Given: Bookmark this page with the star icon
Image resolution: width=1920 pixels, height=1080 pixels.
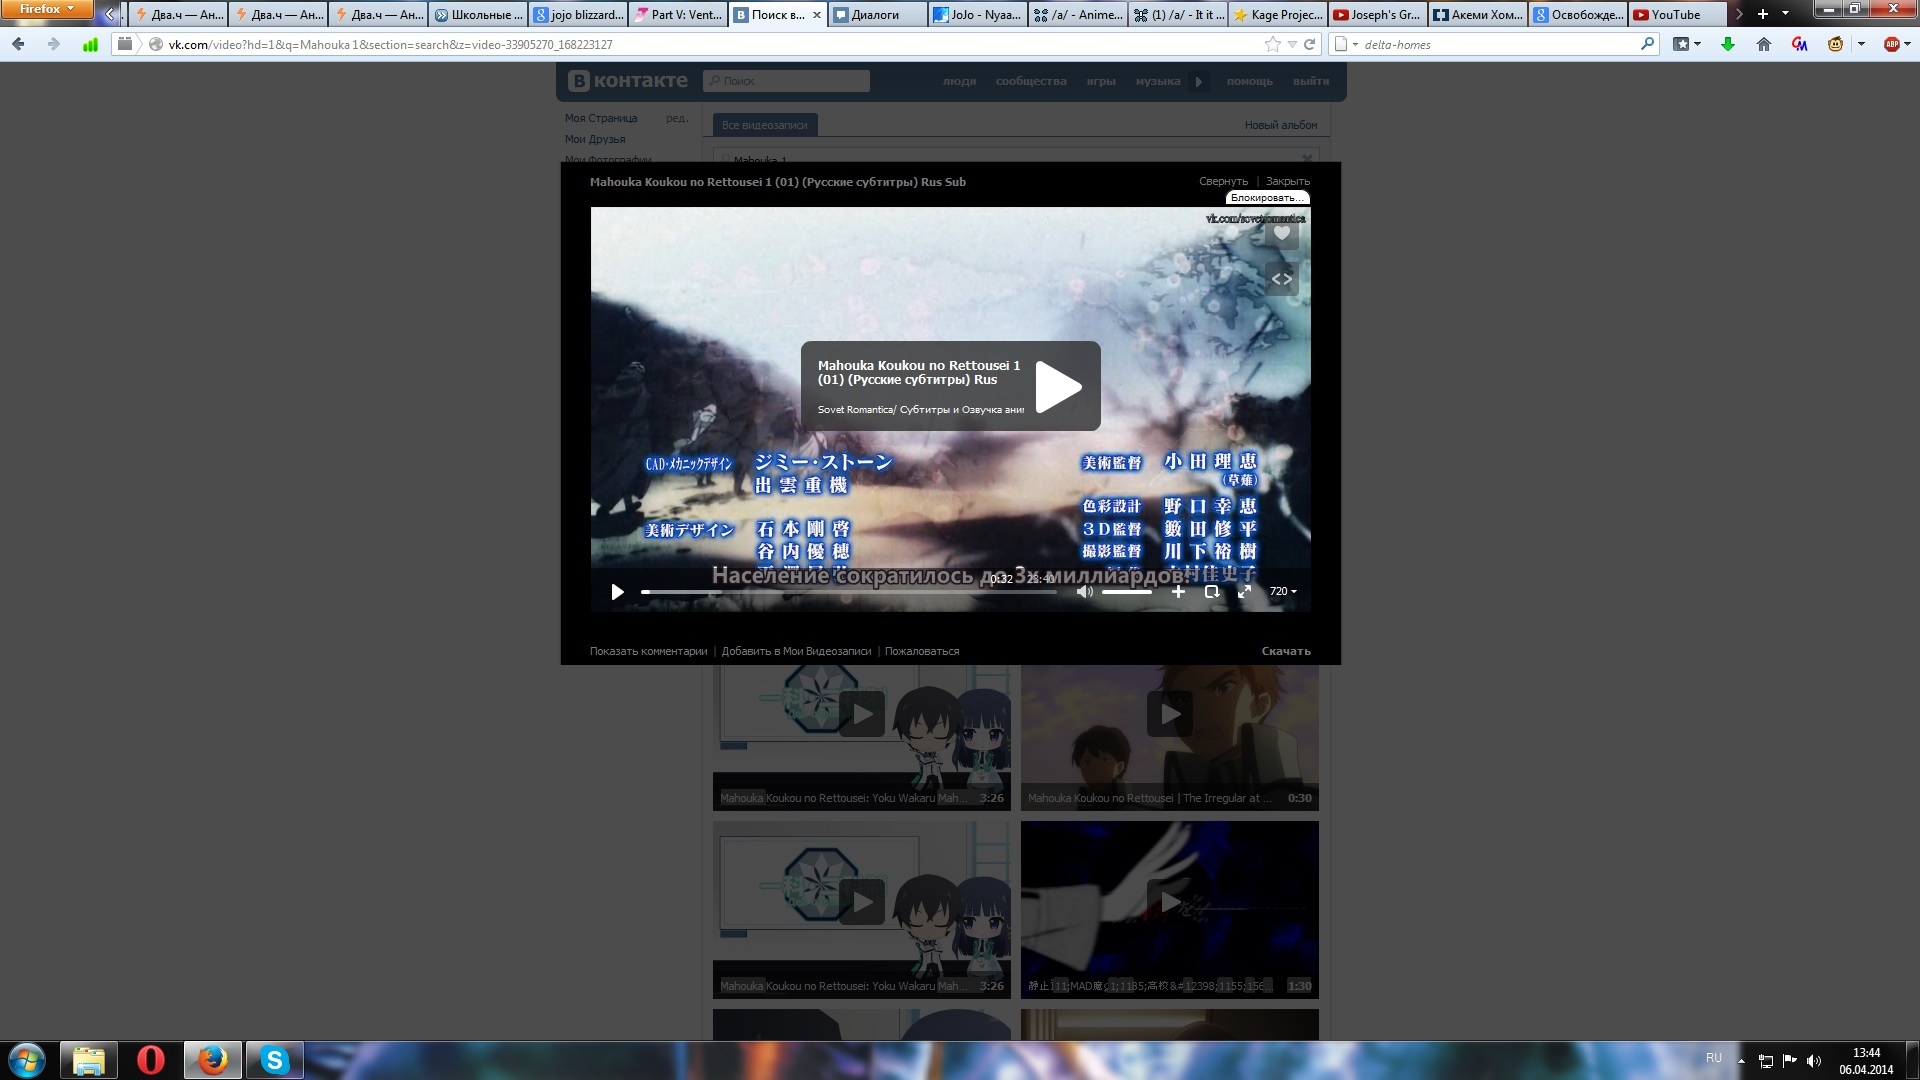Looking at the screenshot, I should (x=1272, y=44).
